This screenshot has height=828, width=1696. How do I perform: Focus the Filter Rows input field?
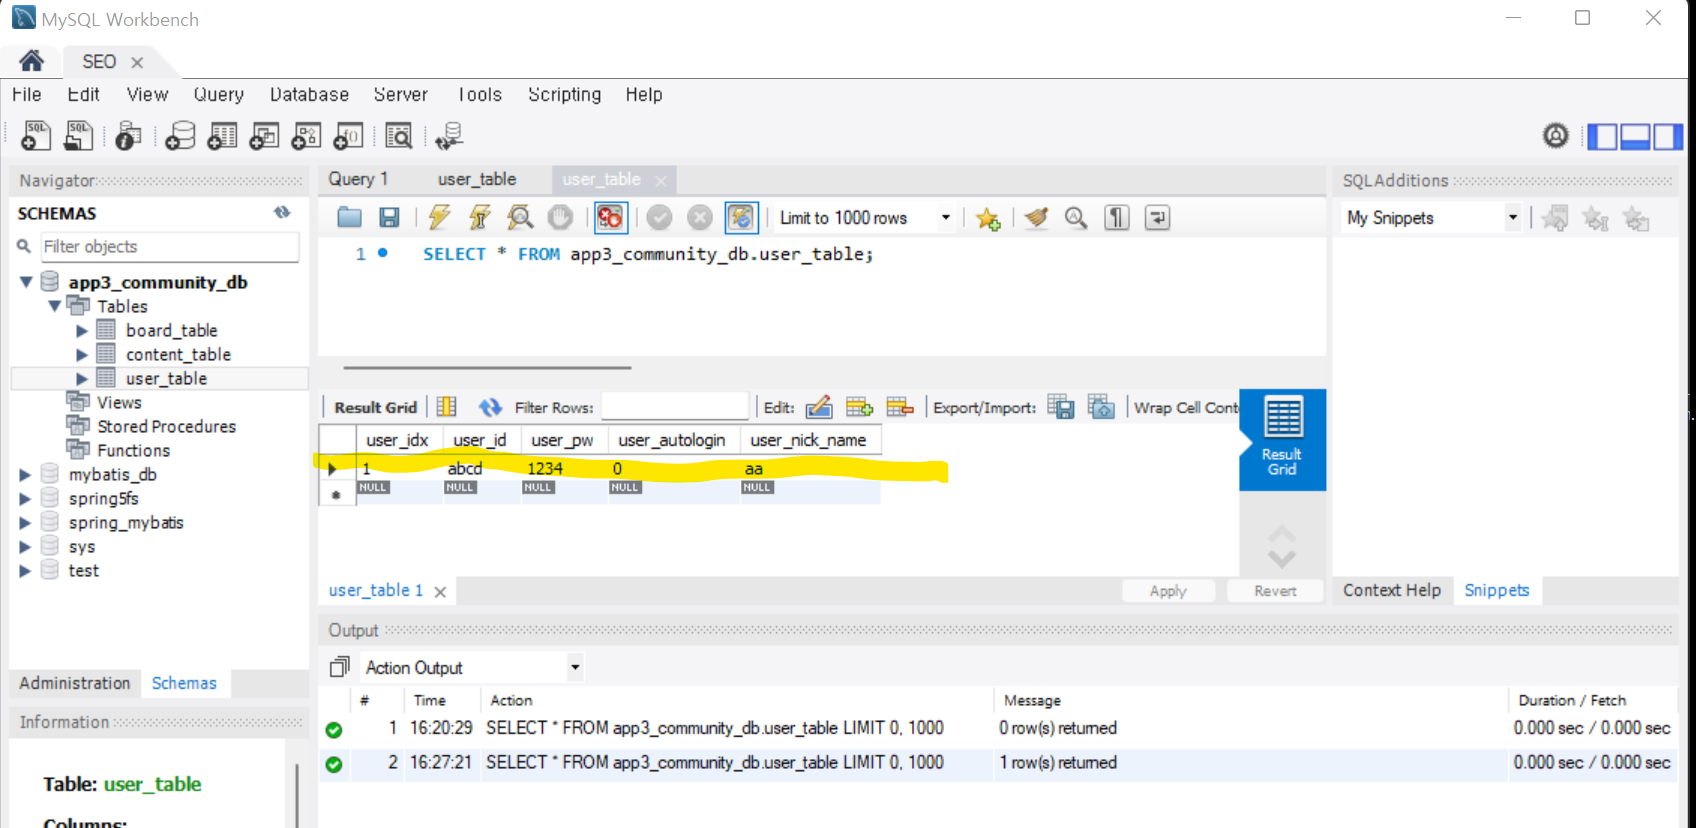pos(675,407)
